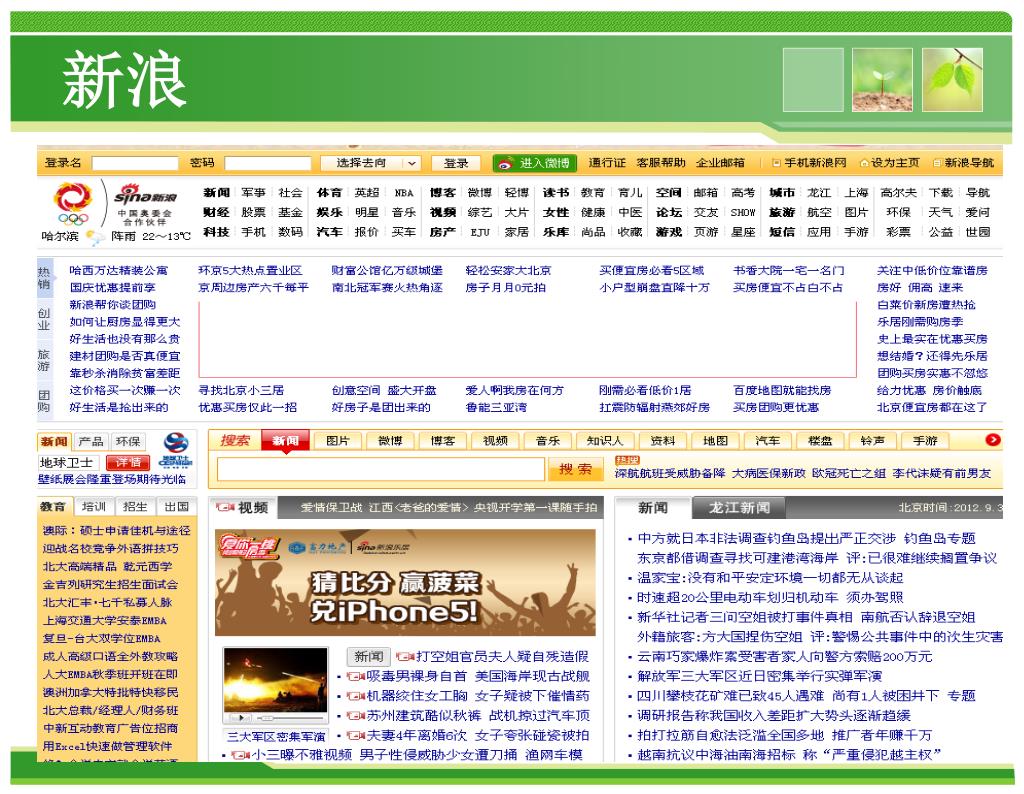
Task: Click the Sina logo
Action: click(x=145, y=195)
